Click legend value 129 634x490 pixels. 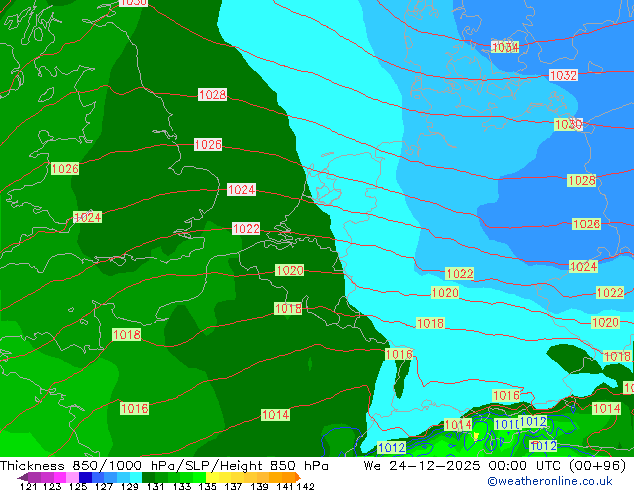pos(129,486)
